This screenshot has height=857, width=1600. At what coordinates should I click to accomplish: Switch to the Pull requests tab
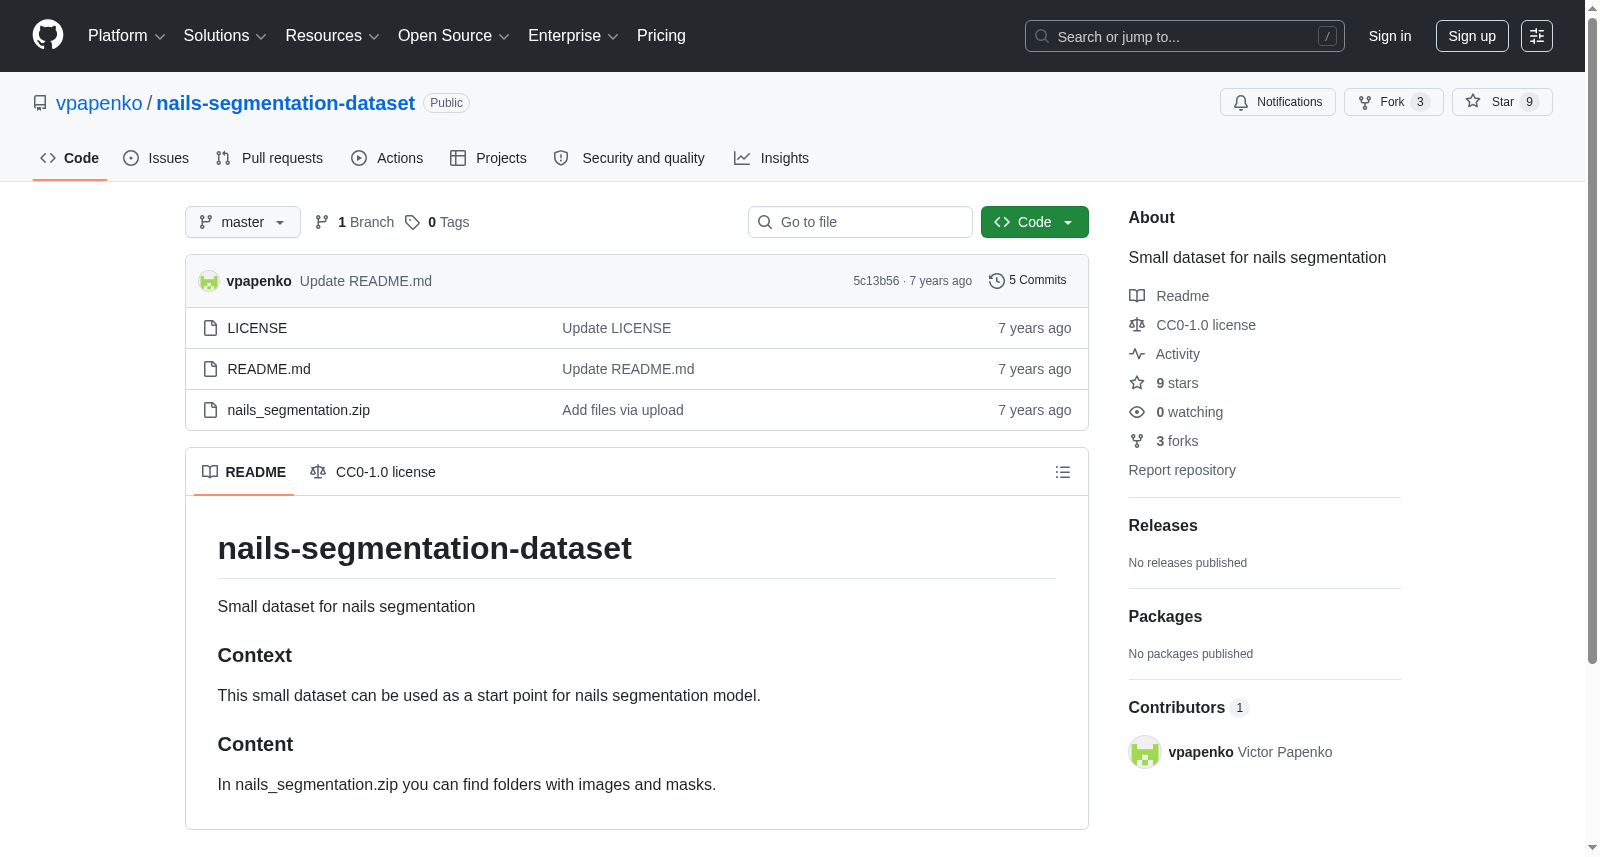coord(269,158)
